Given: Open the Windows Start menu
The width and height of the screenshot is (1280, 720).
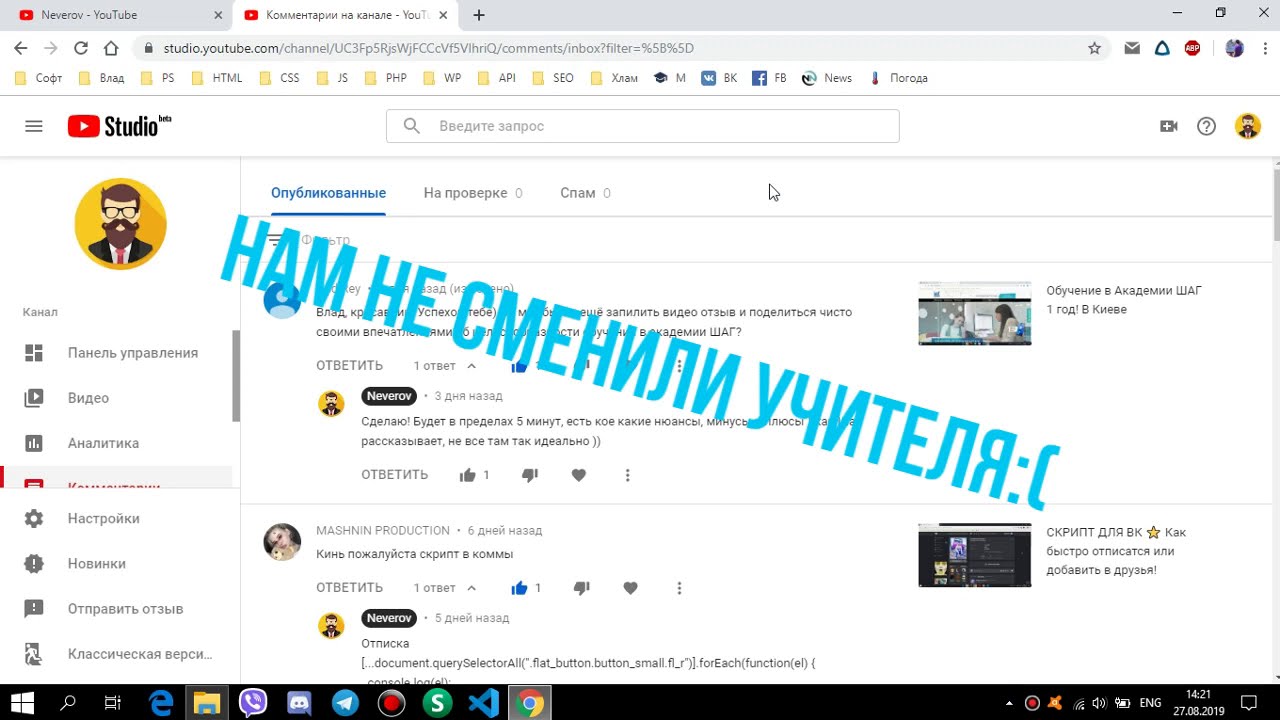Looking at the screenshot, I should click(x=22, y=703).
